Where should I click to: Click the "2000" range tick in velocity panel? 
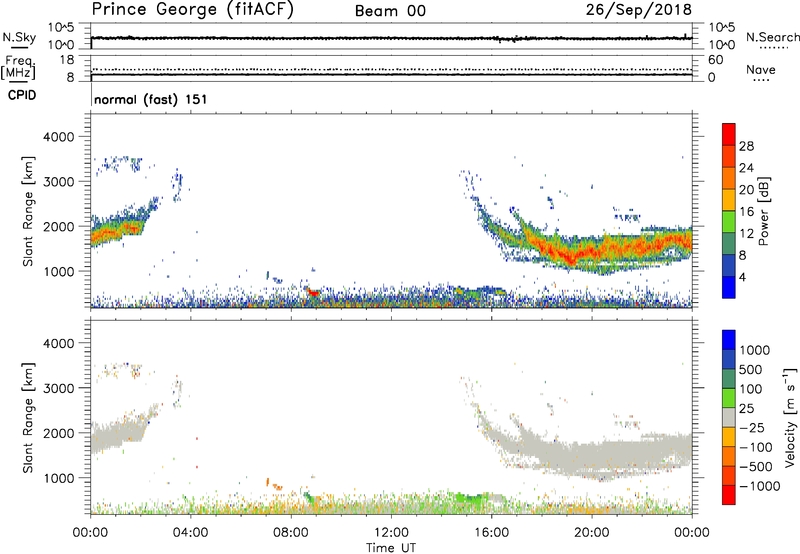point(58,433)
